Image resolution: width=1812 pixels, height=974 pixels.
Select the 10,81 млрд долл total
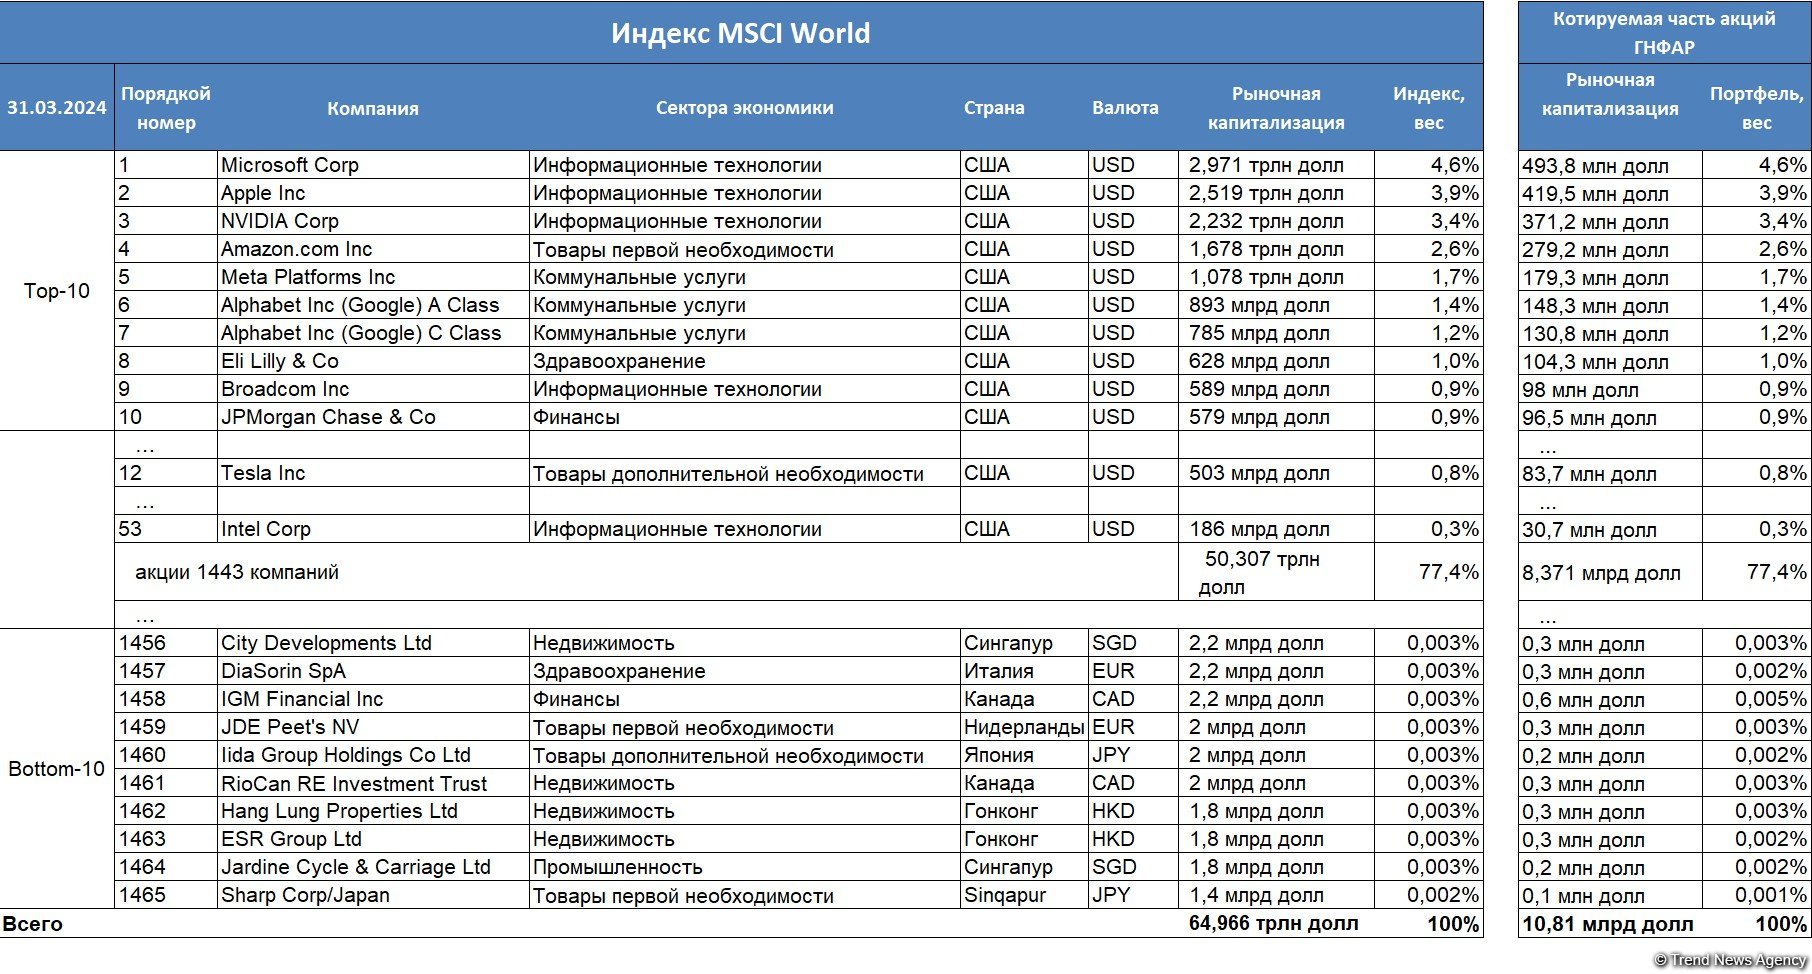(x=1608, y=924)
